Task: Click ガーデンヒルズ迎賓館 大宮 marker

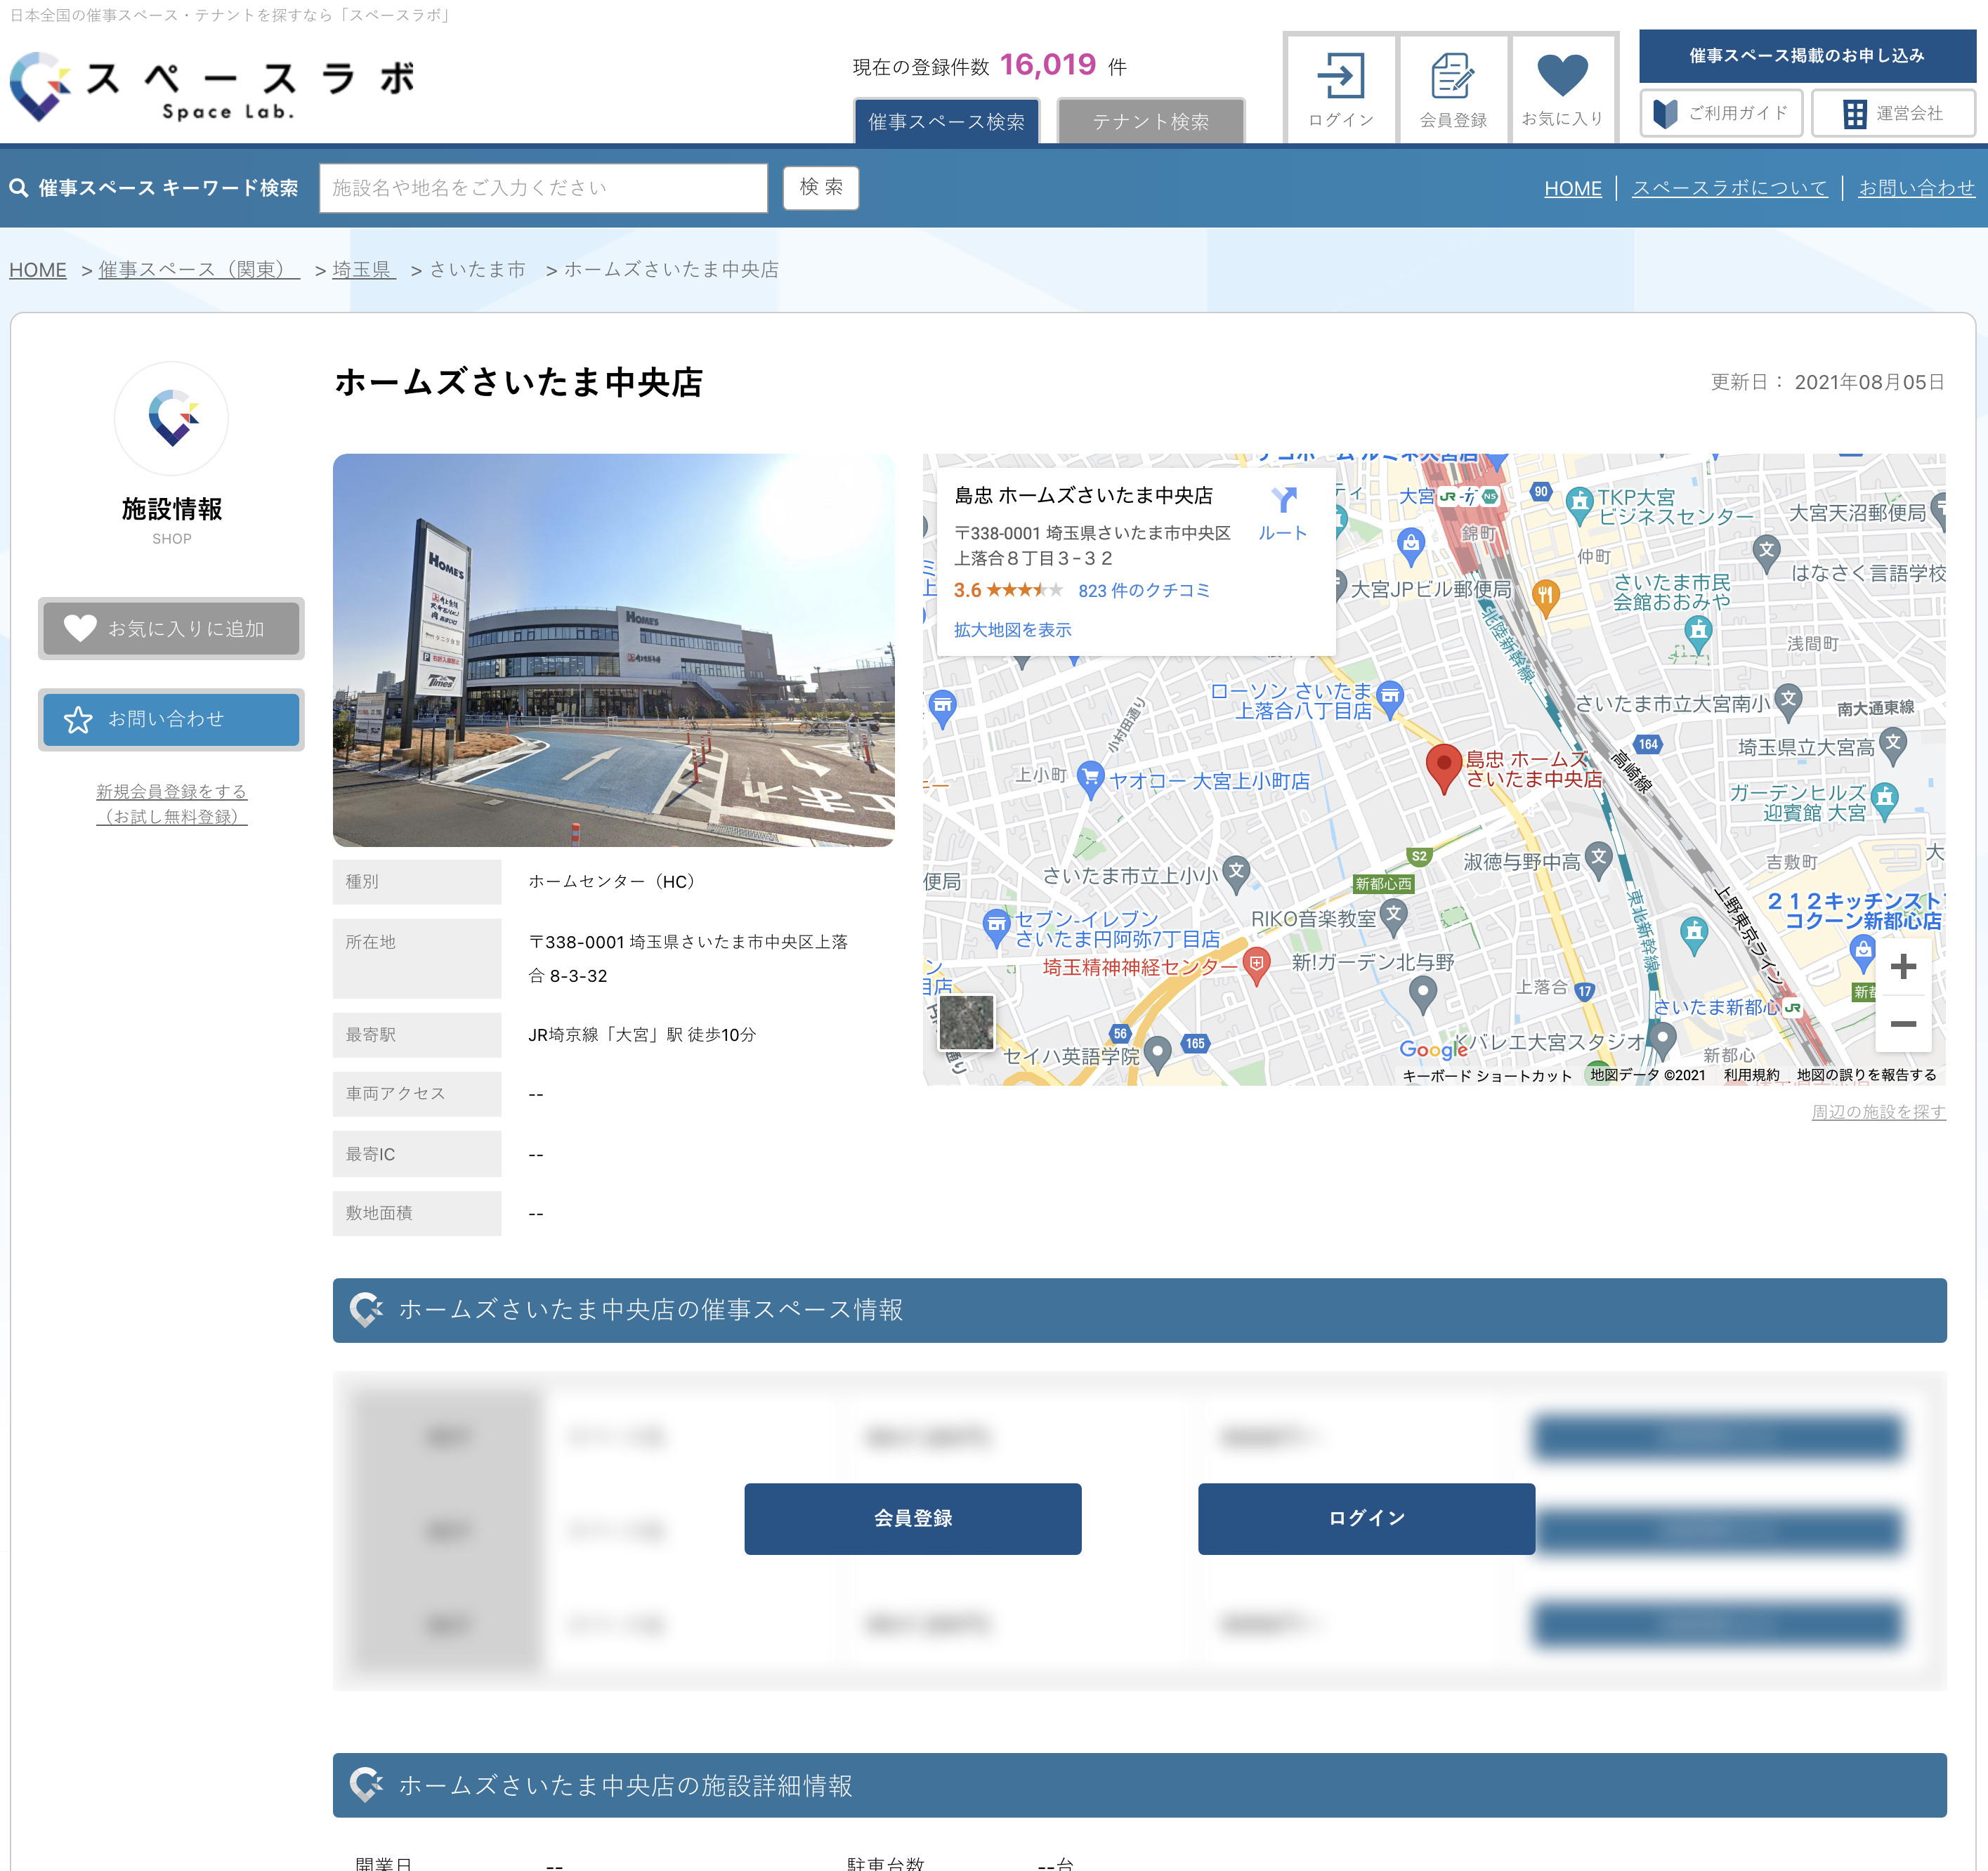Action: pos(1884,801)
